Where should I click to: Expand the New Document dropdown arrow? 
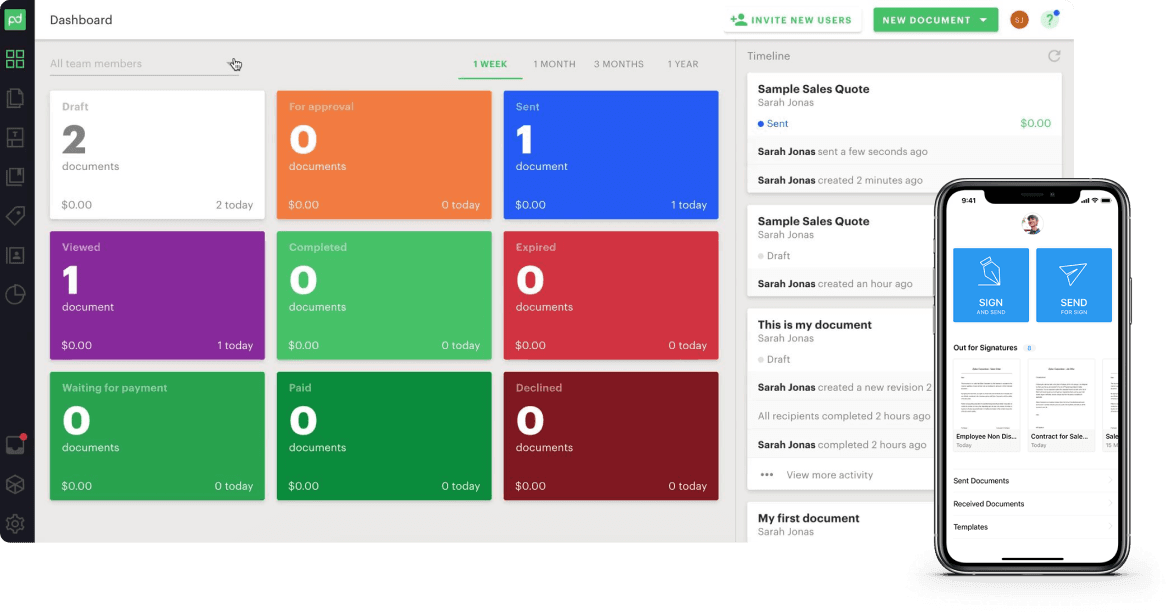983,20
